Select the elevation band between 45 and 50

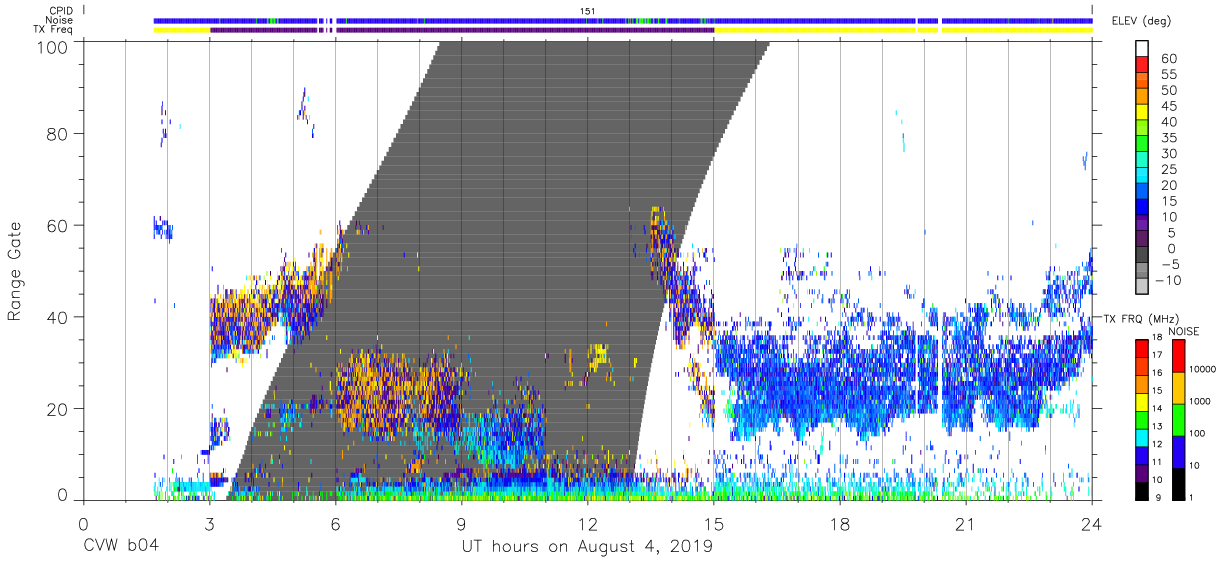pyautogui.click(x=1142, y=97)
